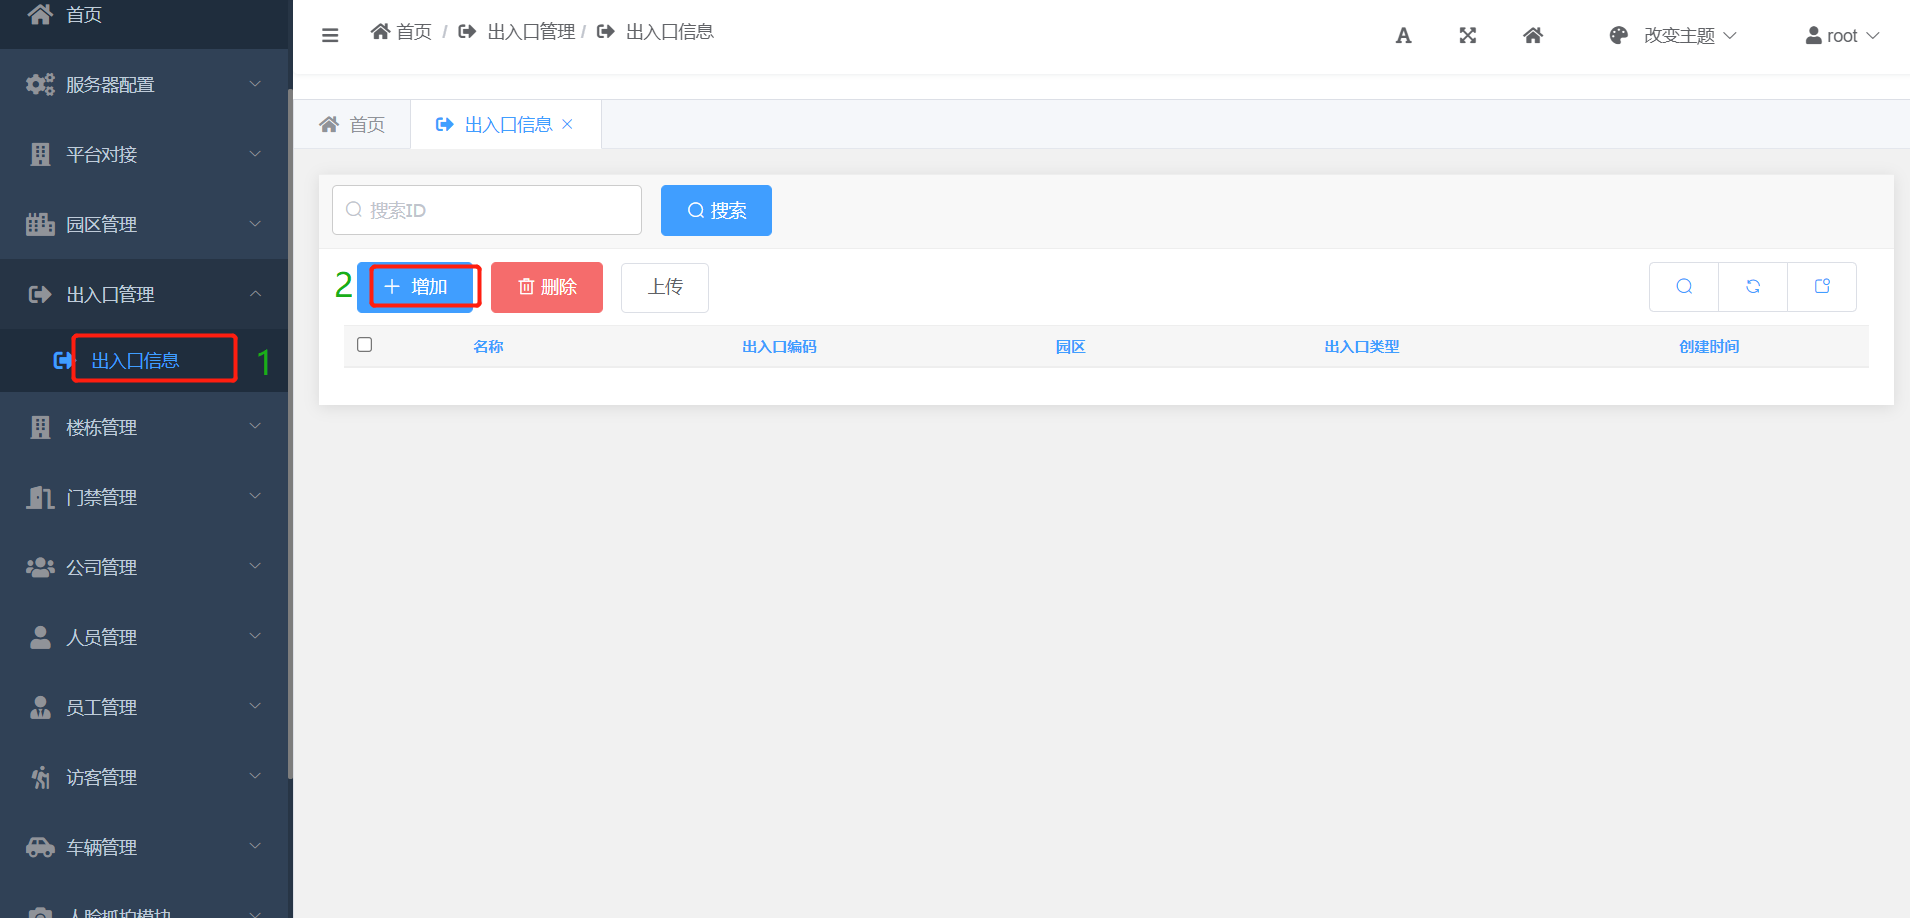Toggle the select-all checkbox in table header
1910x918 pixels.
[365, 345]
